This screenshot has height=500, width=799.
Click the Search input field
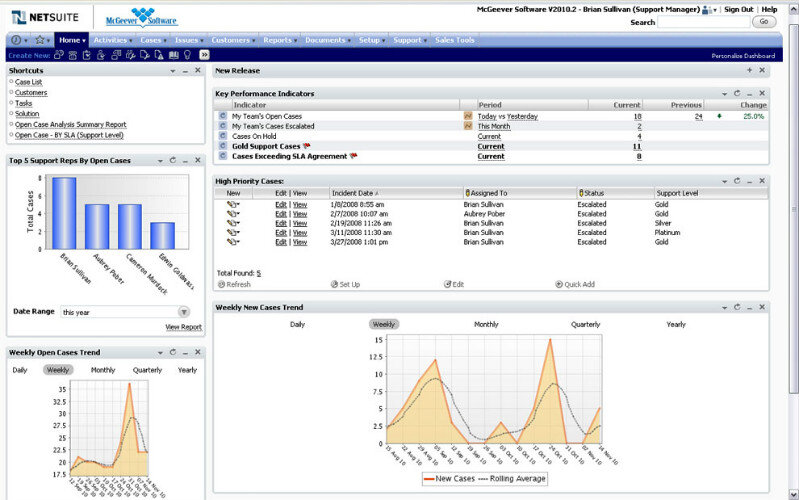(x=703, y=22)
